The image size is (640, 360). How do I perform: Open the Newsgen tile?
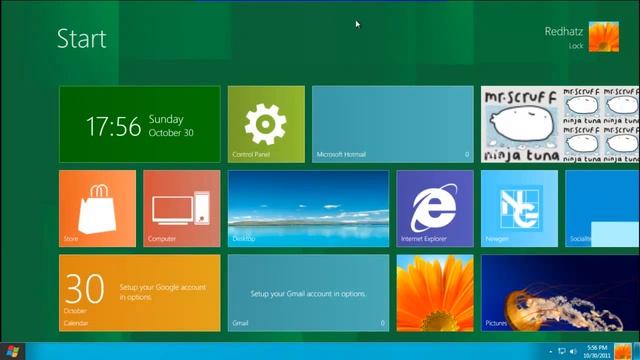click(519, 209)
